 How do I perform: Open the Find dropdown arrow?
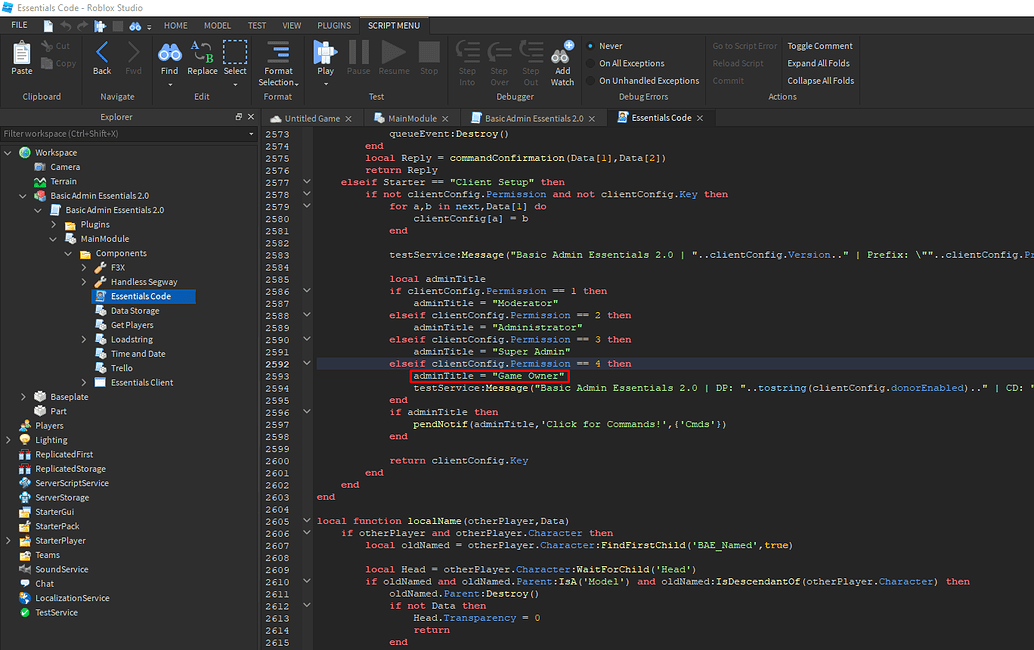[169, 84]
